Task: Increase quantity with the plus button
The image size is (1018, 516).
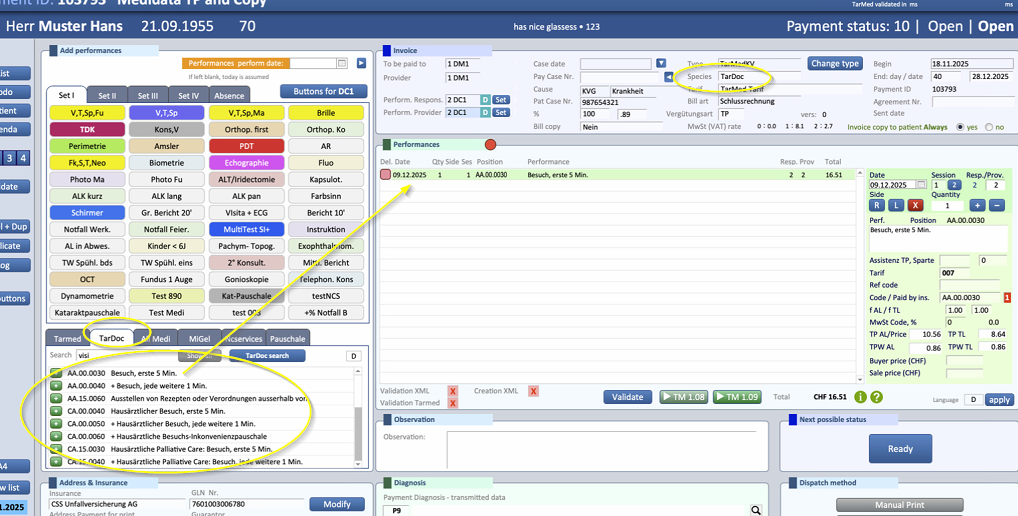Action: (x=977, y=205)
